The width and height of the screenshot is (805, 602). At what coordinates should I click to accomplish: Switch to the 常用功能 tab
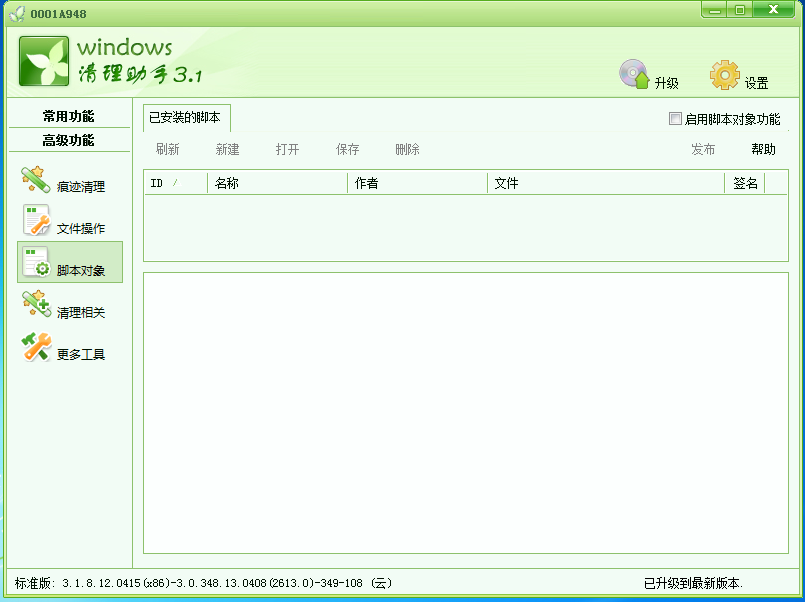(x=68, y=115)
